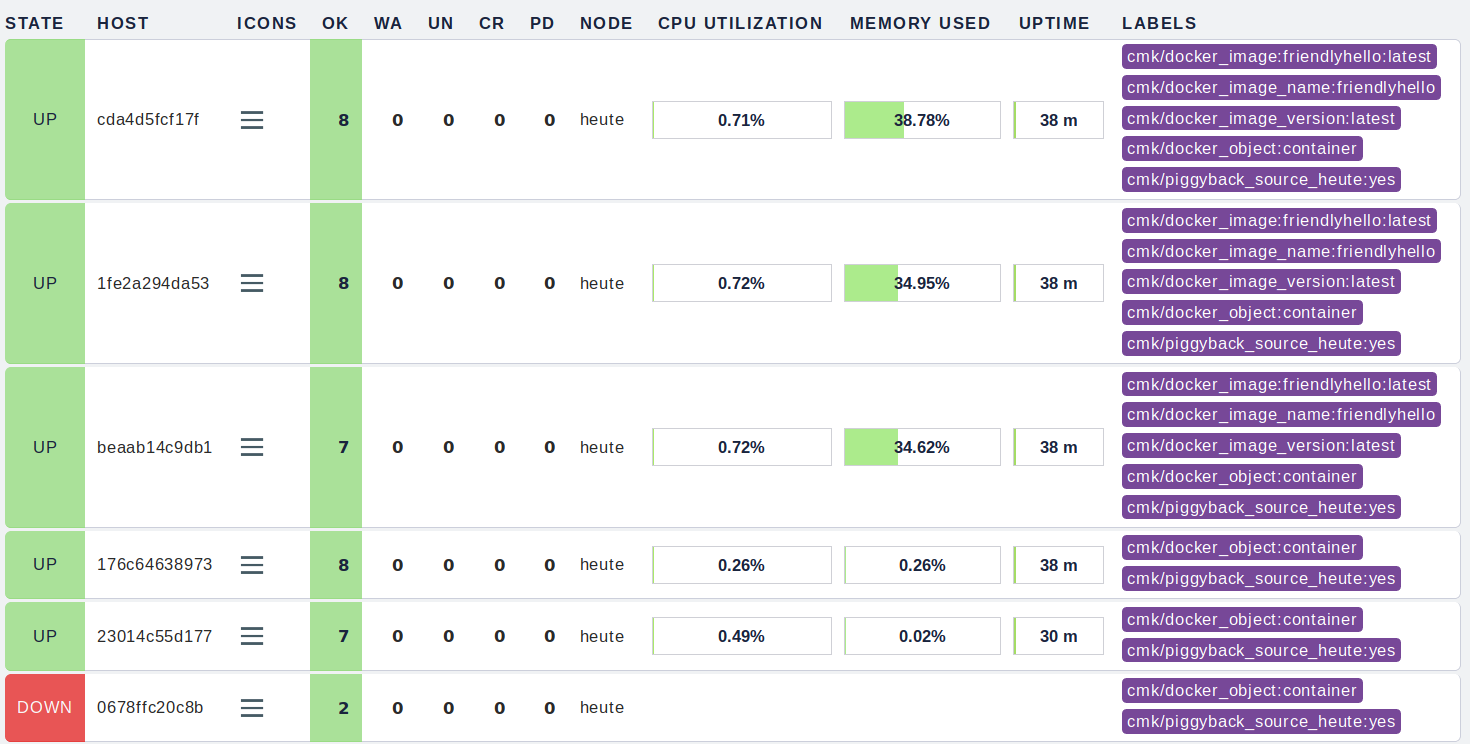The image size is (1470, 744).
Task: Click the UP state badge of beaab14c9db1
Action: click(44, 447)
